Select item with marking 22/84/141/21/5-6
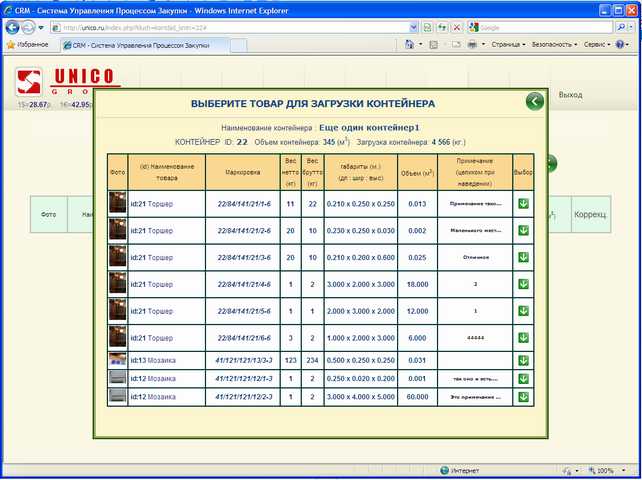 [523, 311]
